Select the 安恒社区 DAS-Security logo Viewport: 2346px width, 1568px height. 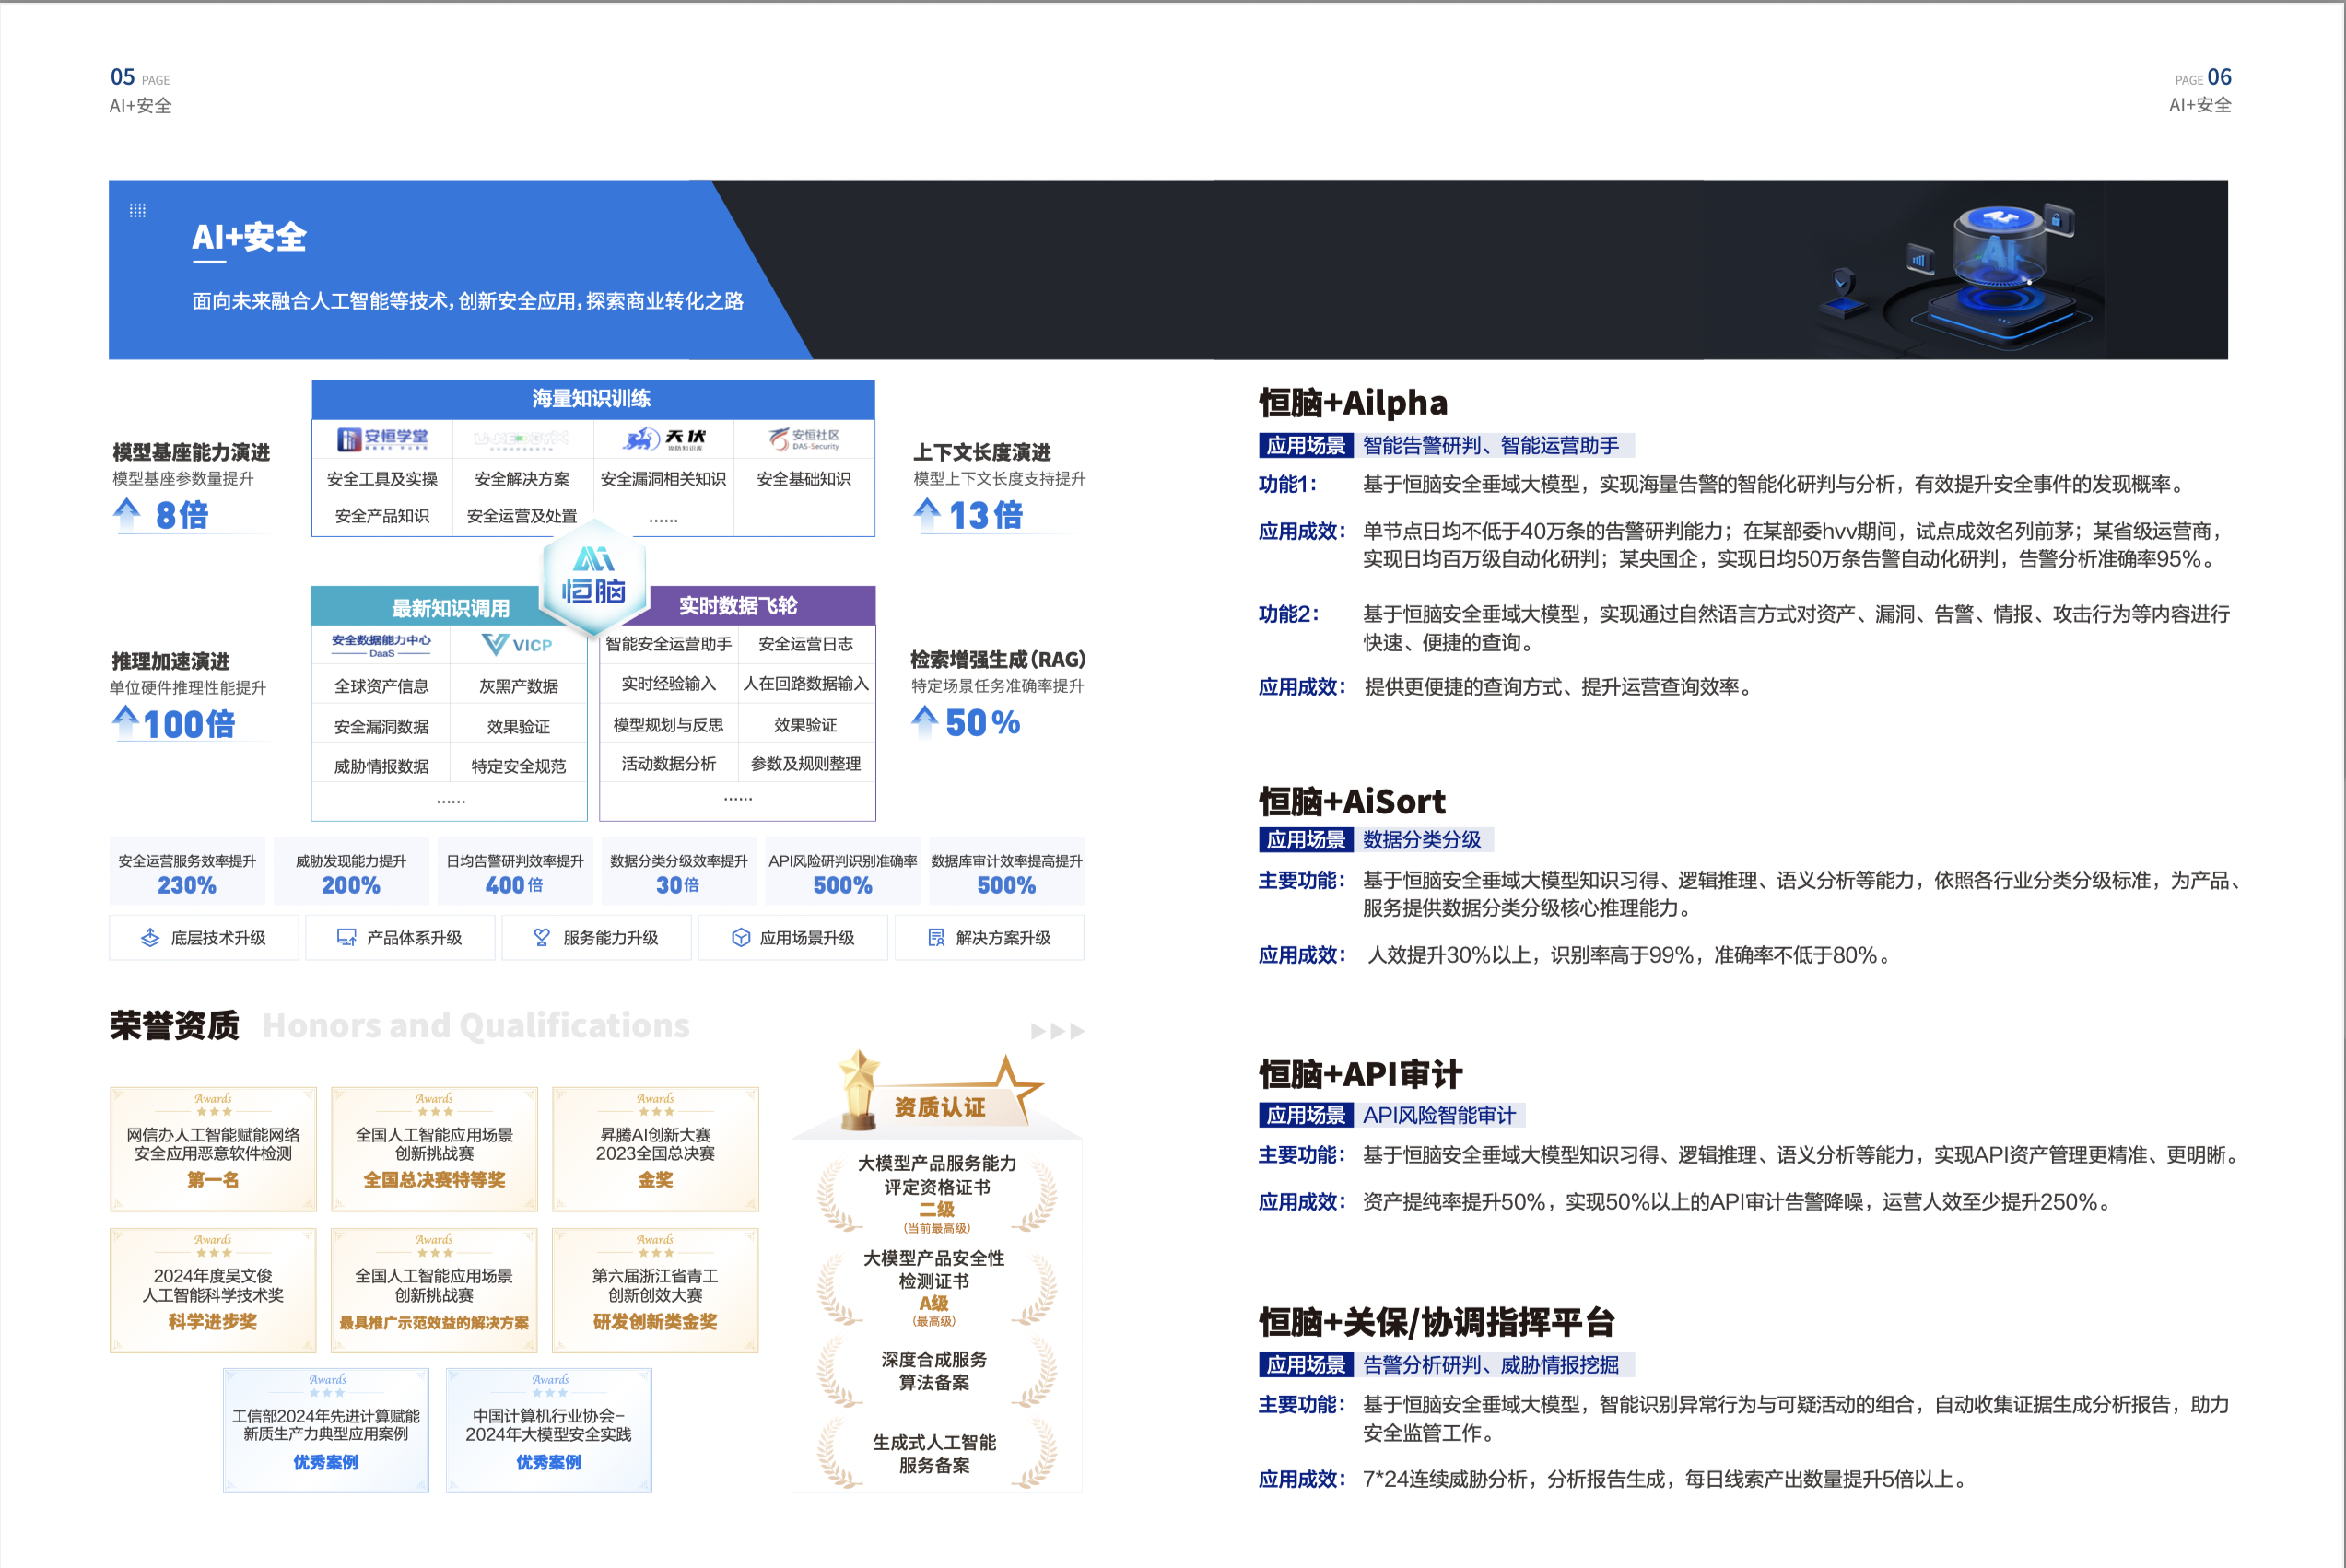pos(804,438)
